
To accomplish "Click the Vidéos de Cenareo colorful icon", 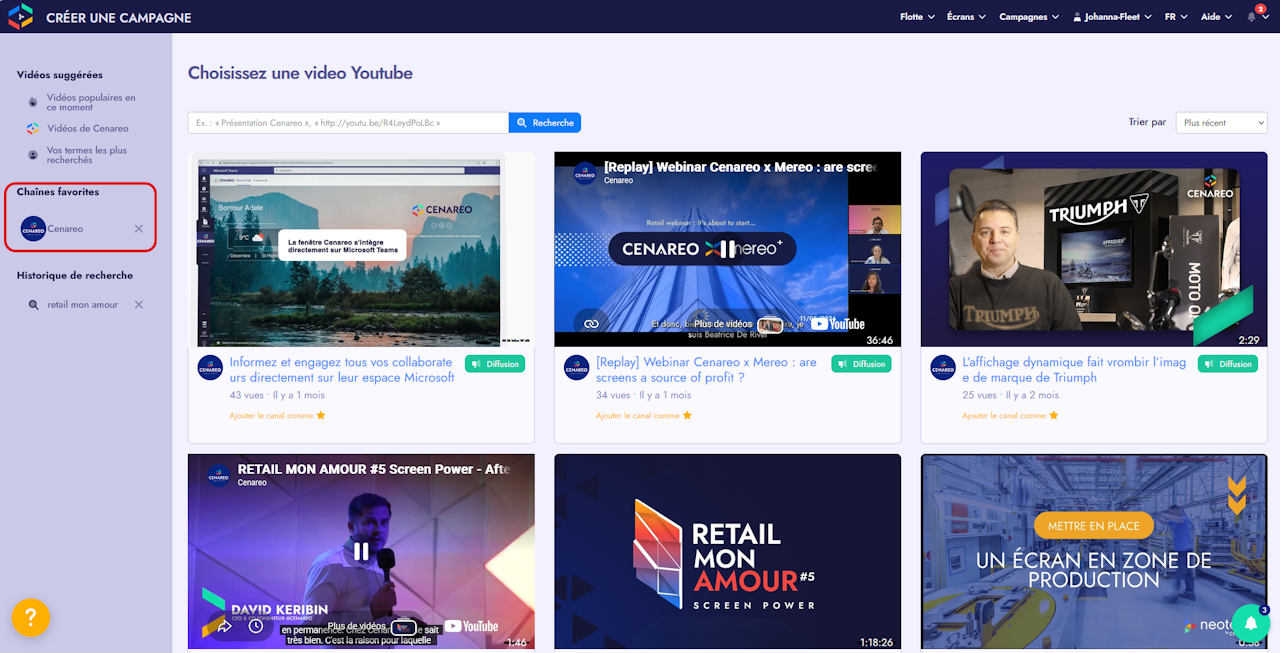I will point(33,128).
